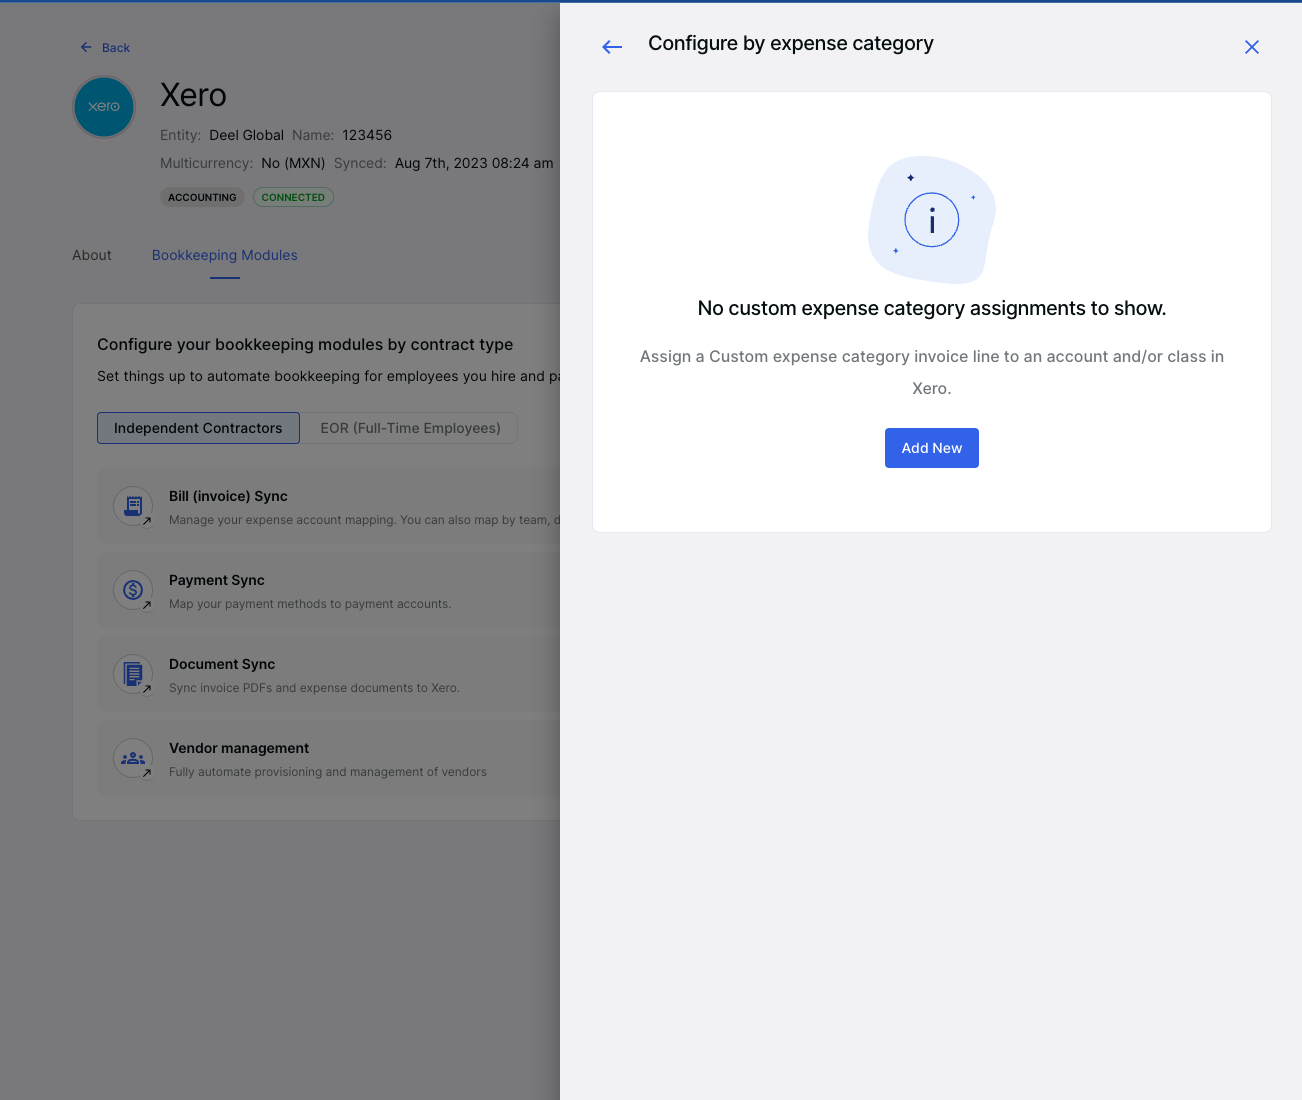
Task: Open the Payment Sync module title
Action: (x=217, y=580)
